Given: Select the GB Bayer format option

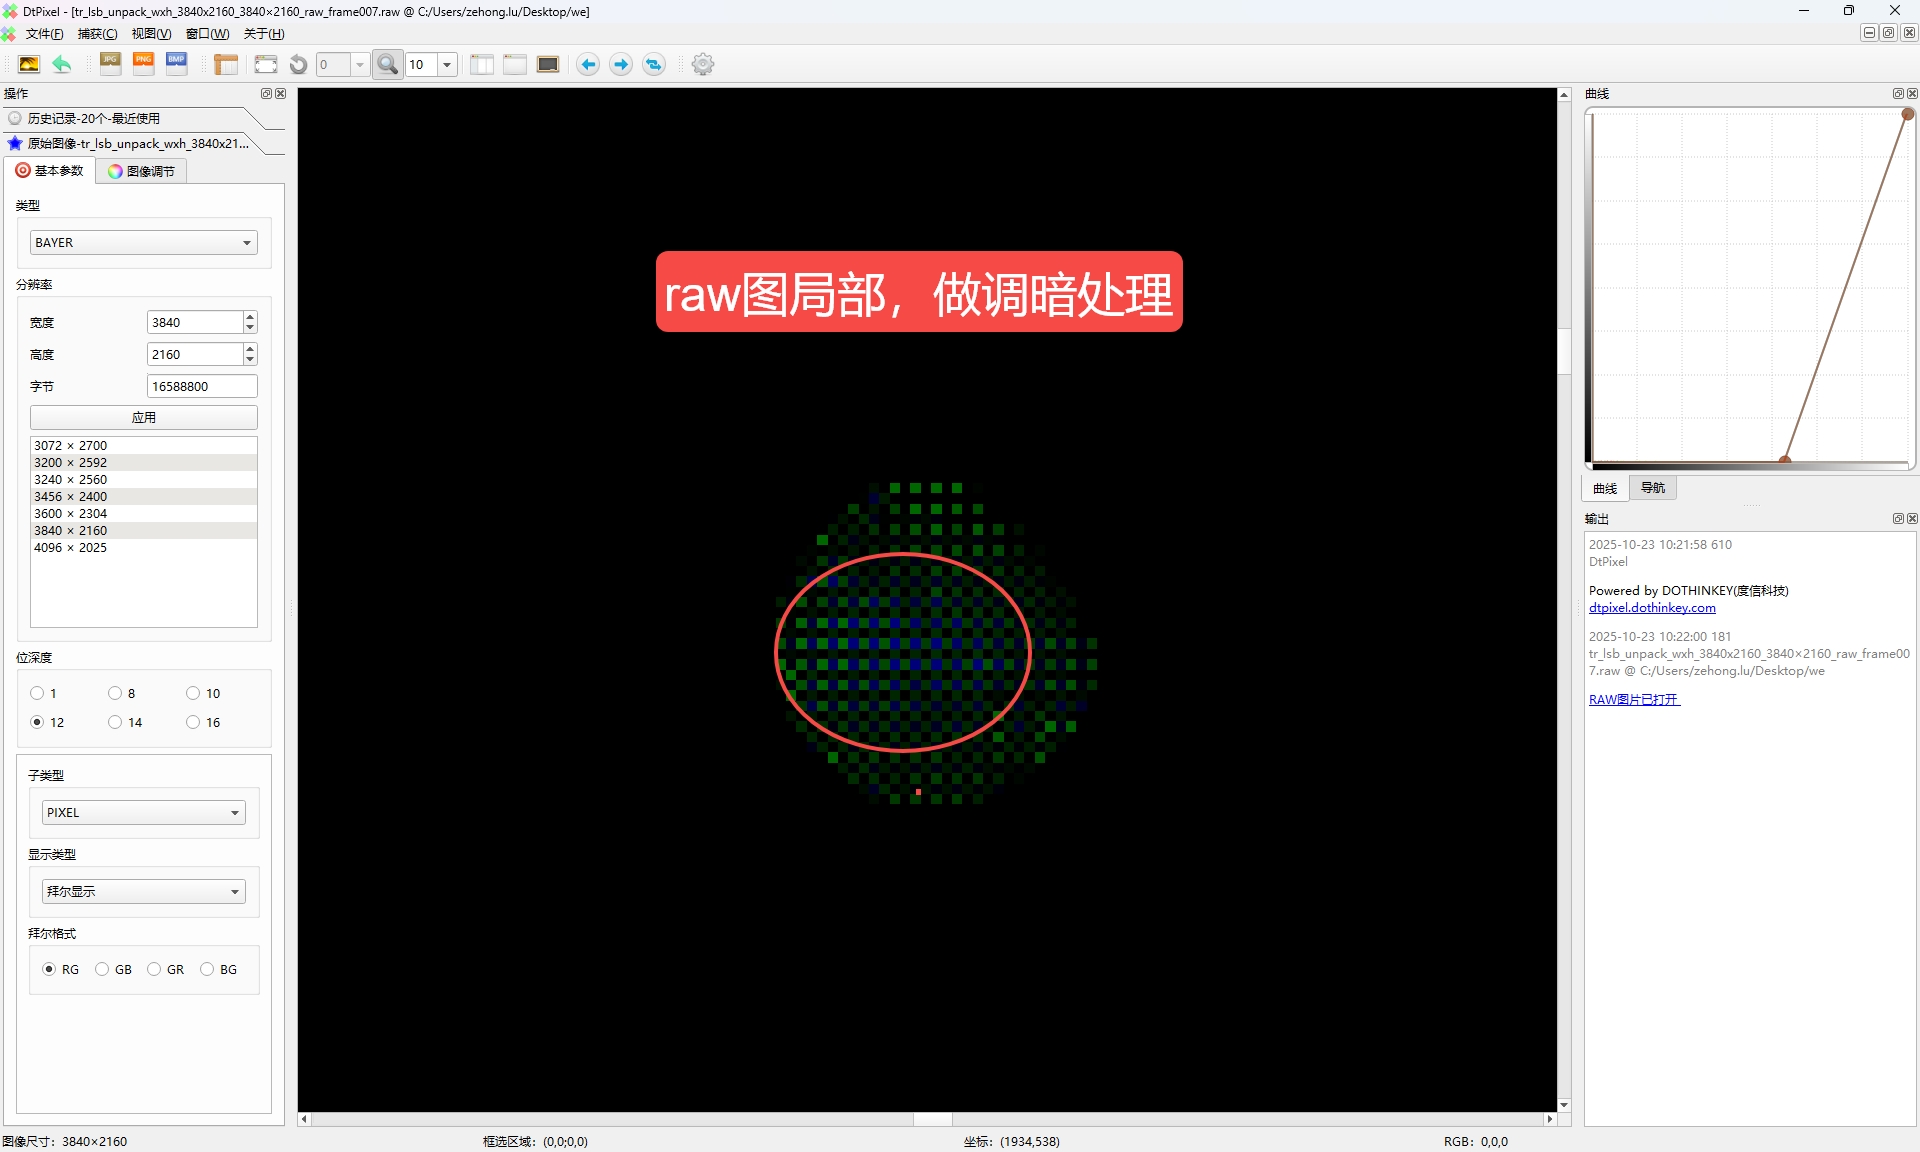Looking at the screenshot, I should (102, 969).
